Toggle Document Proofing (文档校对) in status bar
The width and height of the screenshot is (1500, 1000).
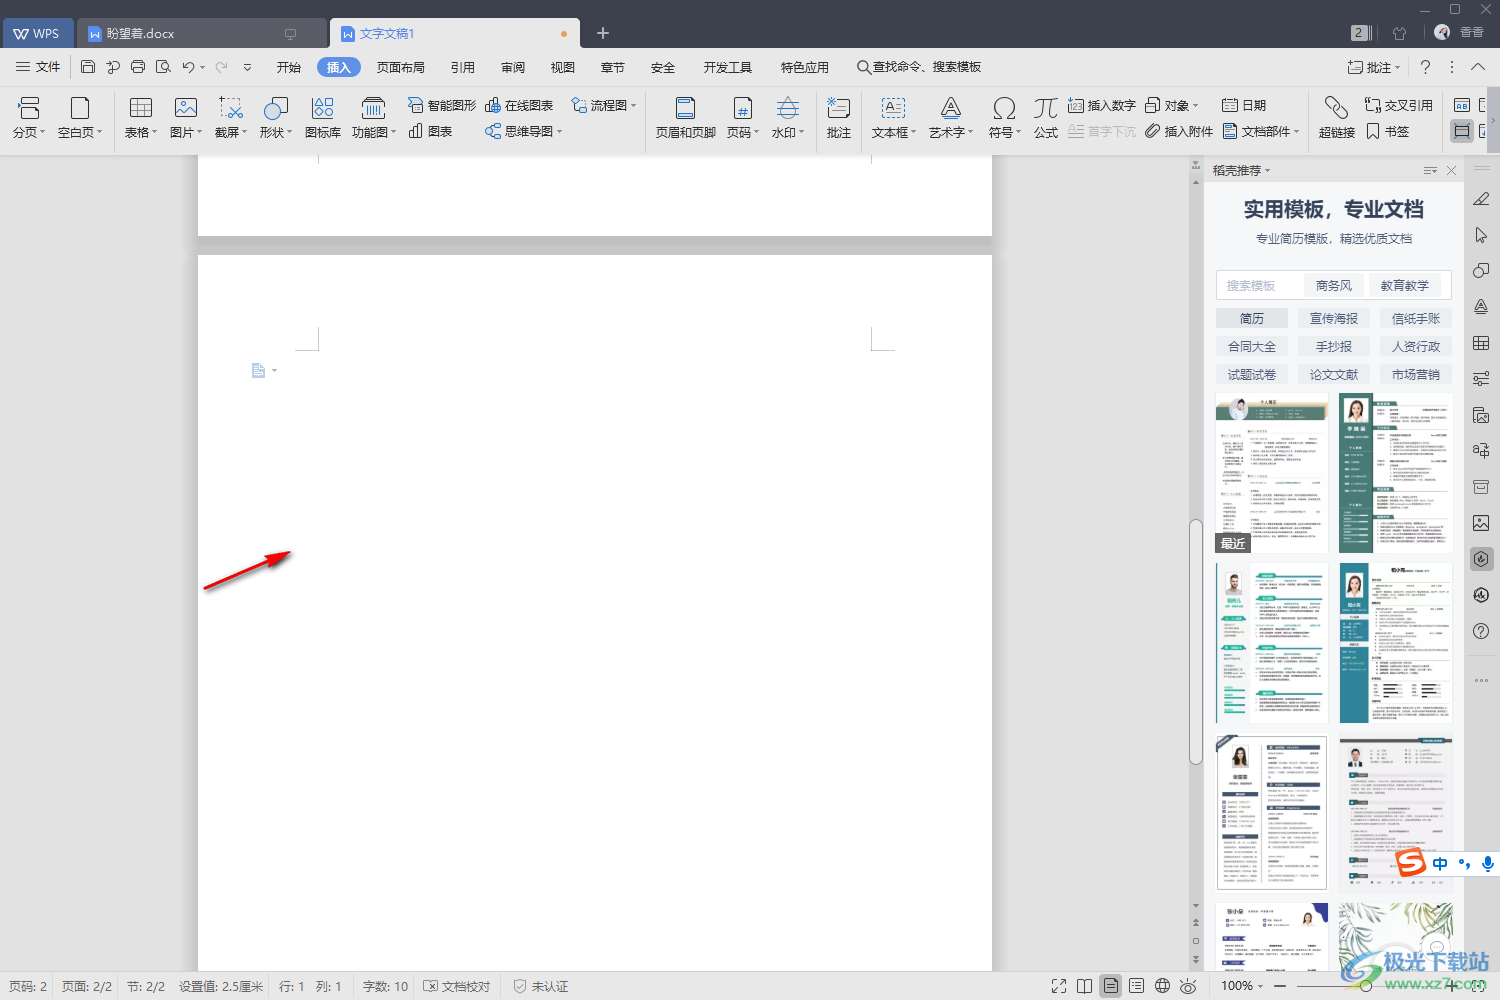point(457,986)
